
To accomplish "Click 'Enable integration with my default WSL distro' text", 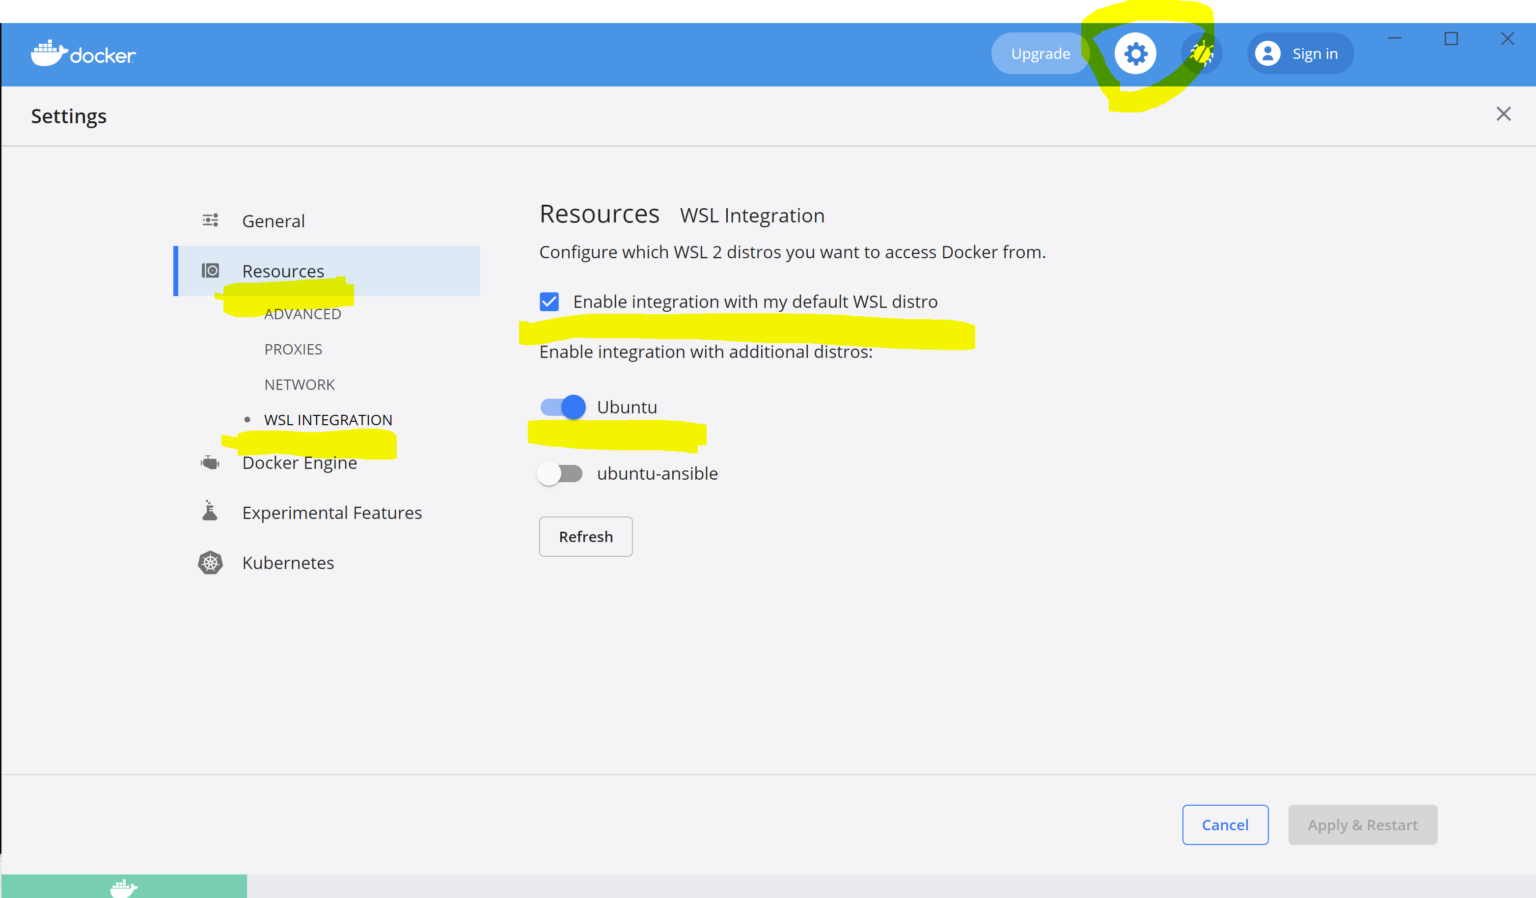I will [x=755, y=301].
